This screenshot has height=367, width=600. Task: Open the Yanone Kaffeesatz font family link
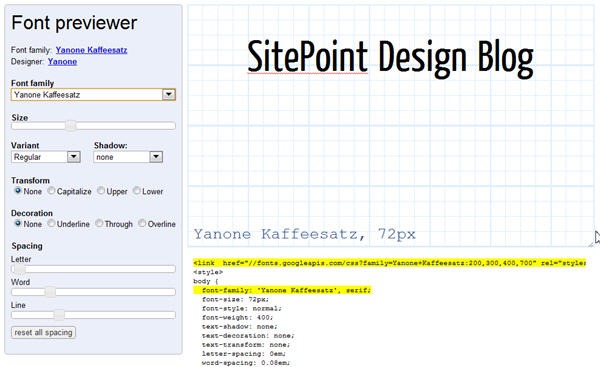[91, 50]
